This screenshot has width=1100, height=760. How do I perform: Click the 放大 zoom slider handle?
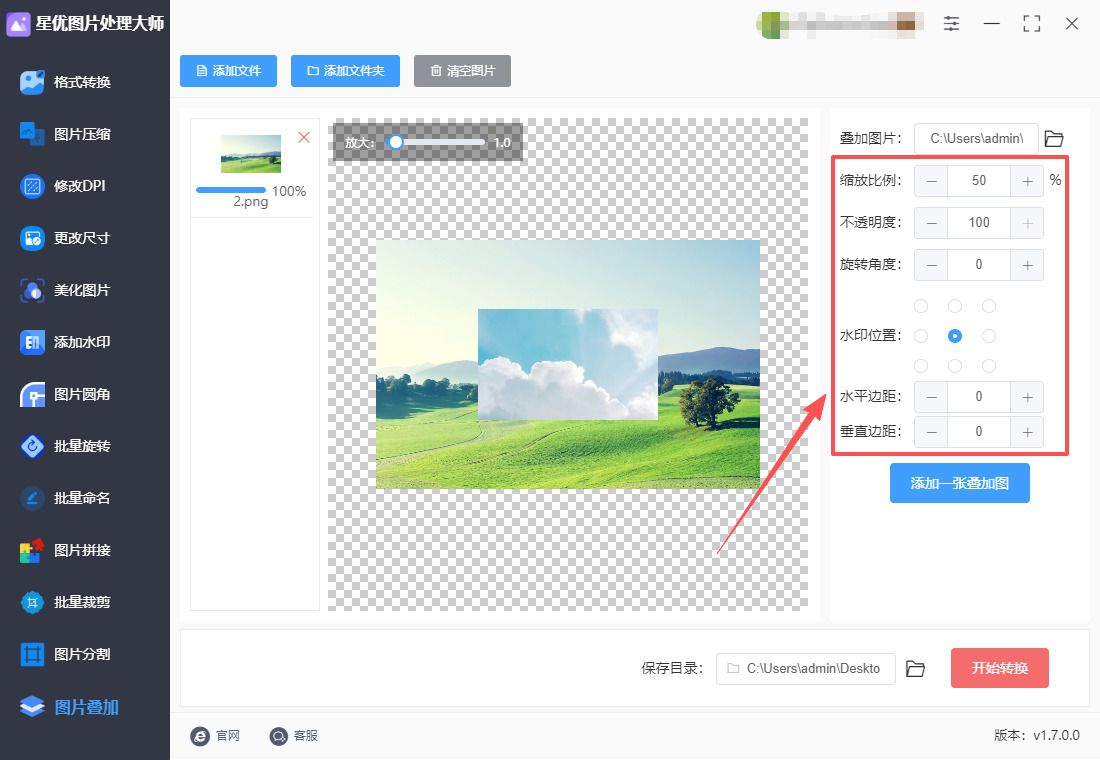point(396,142)
